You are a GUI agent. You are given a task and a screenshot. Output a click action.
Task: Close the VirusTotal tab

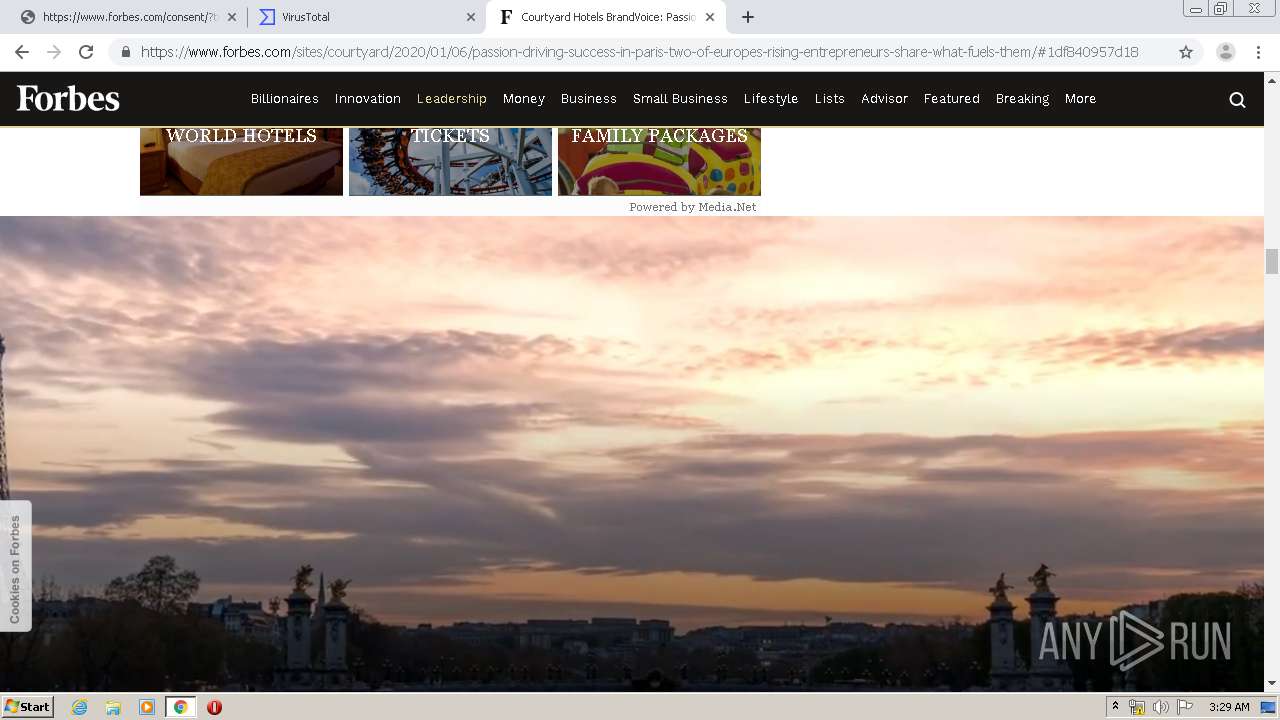471,17
